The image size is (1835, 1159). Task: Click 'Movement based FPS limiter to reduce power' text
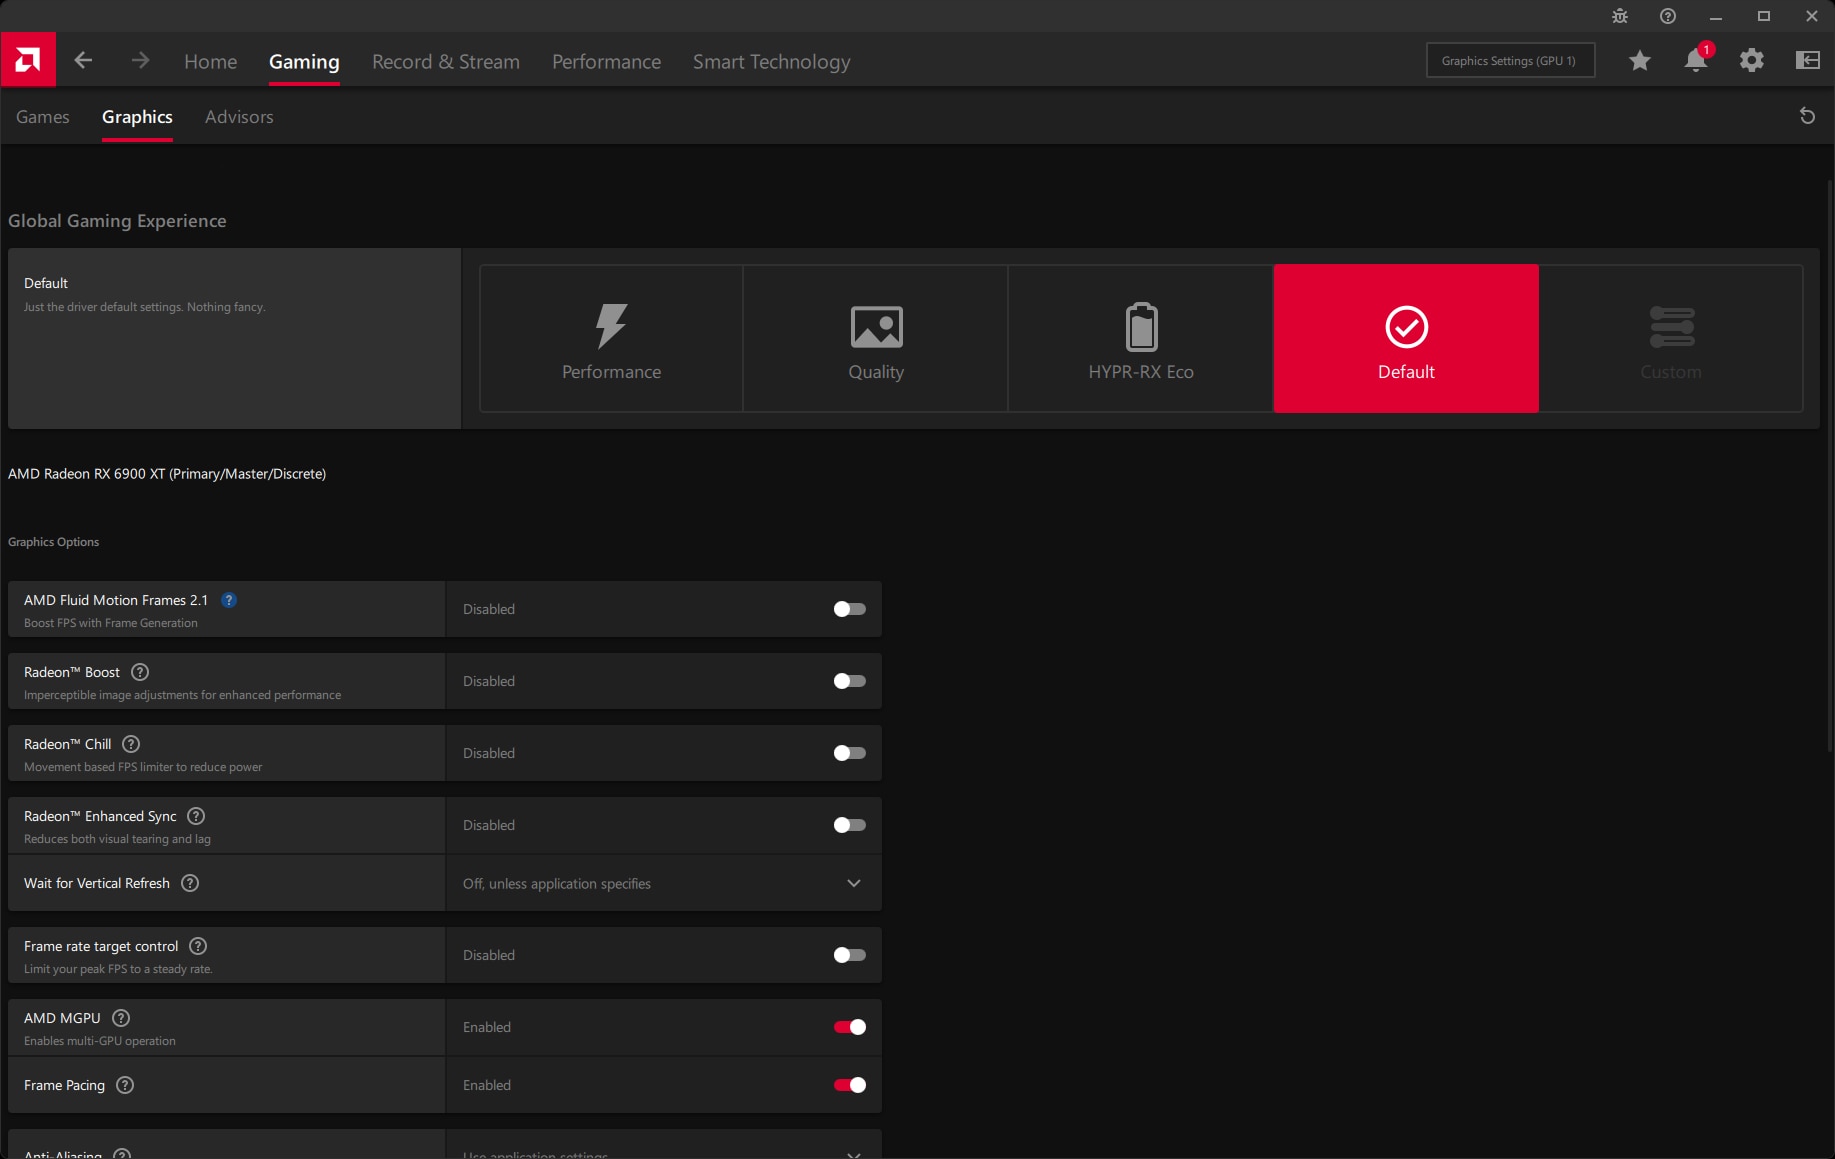(x=143, y=767)
